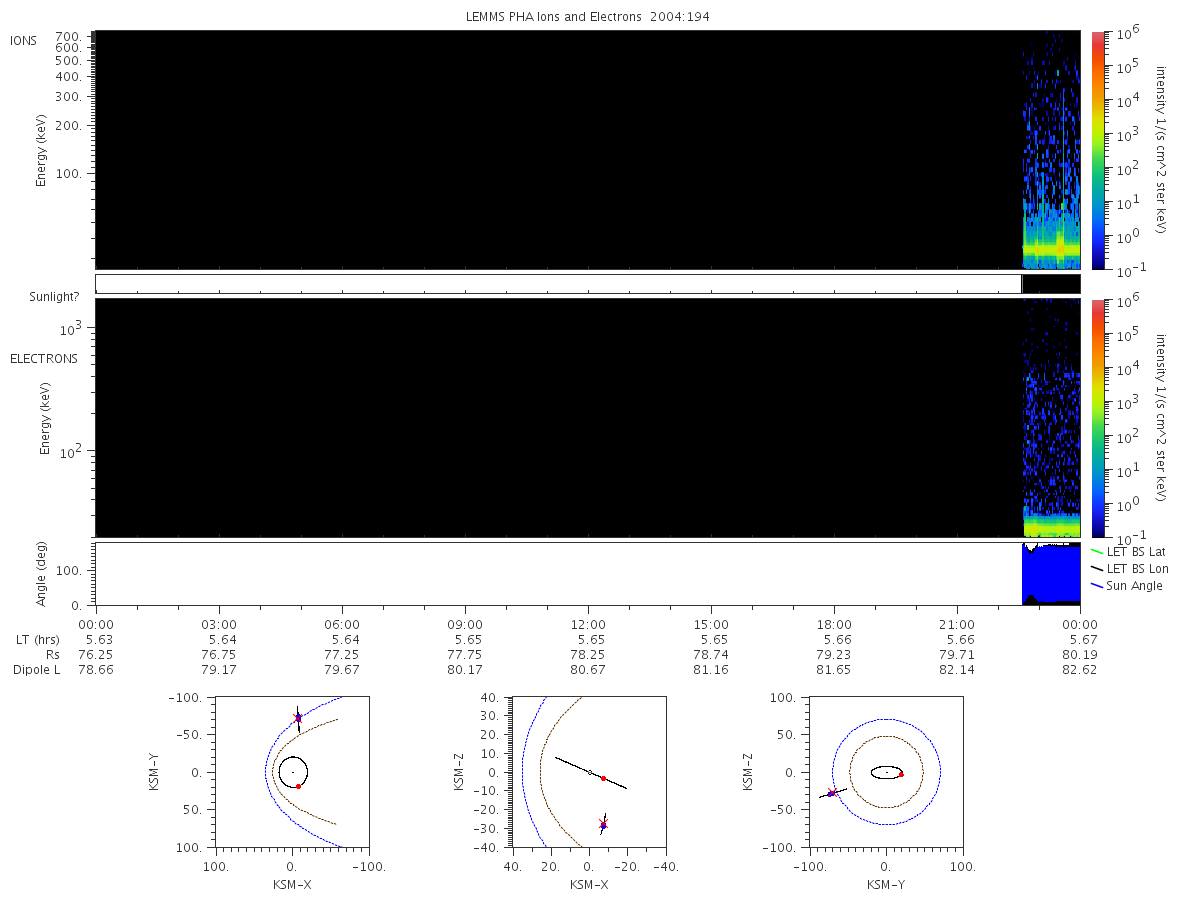1200x900 pixels.
Task: Click the 03:00 time tick label
Action: pos(219,624)
